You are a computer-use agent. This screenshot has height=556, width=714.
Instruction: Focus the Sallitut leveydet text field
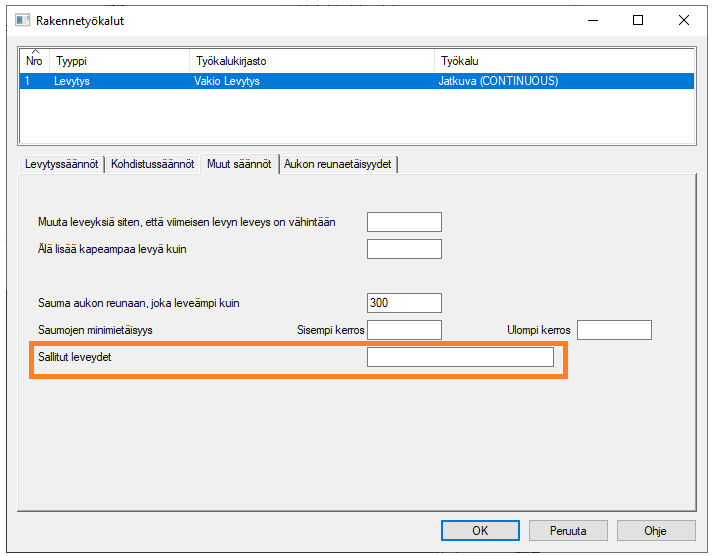point(460,358)
